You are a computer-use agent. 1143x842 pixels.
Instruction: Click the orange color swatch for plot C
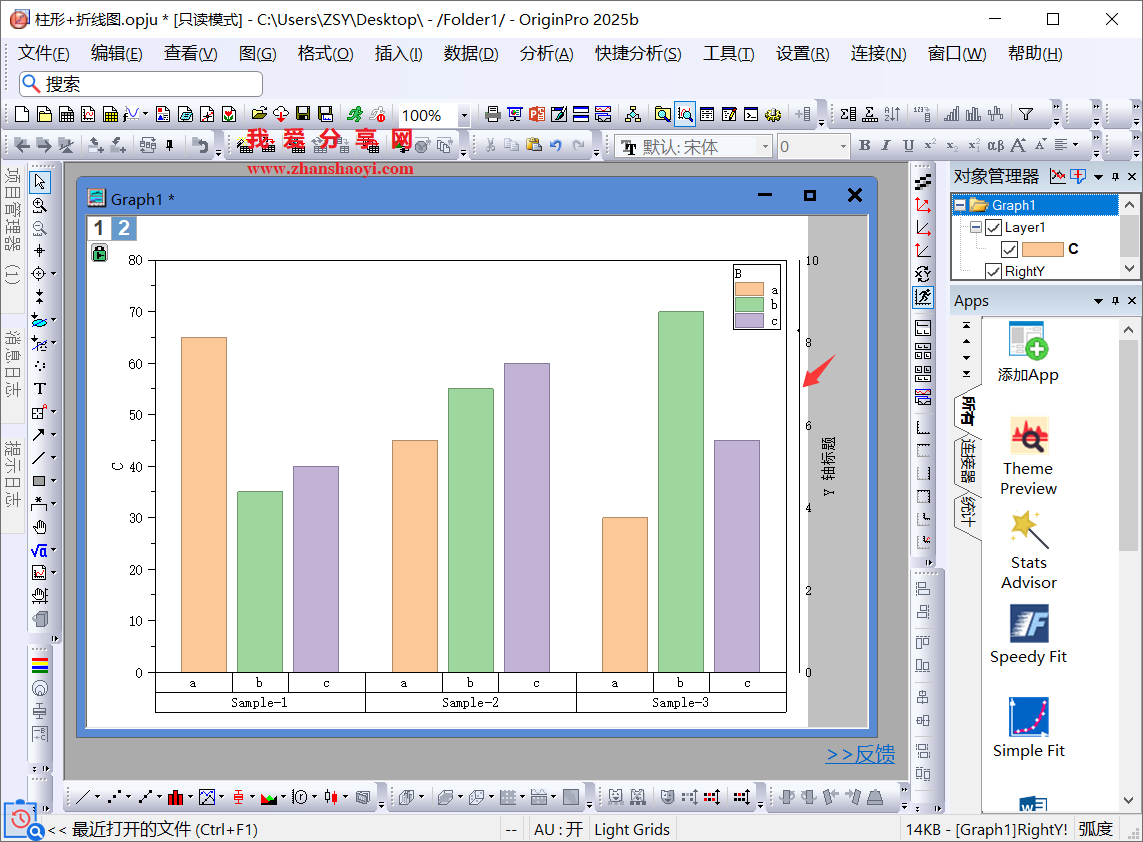click(x=1042, y=249)
